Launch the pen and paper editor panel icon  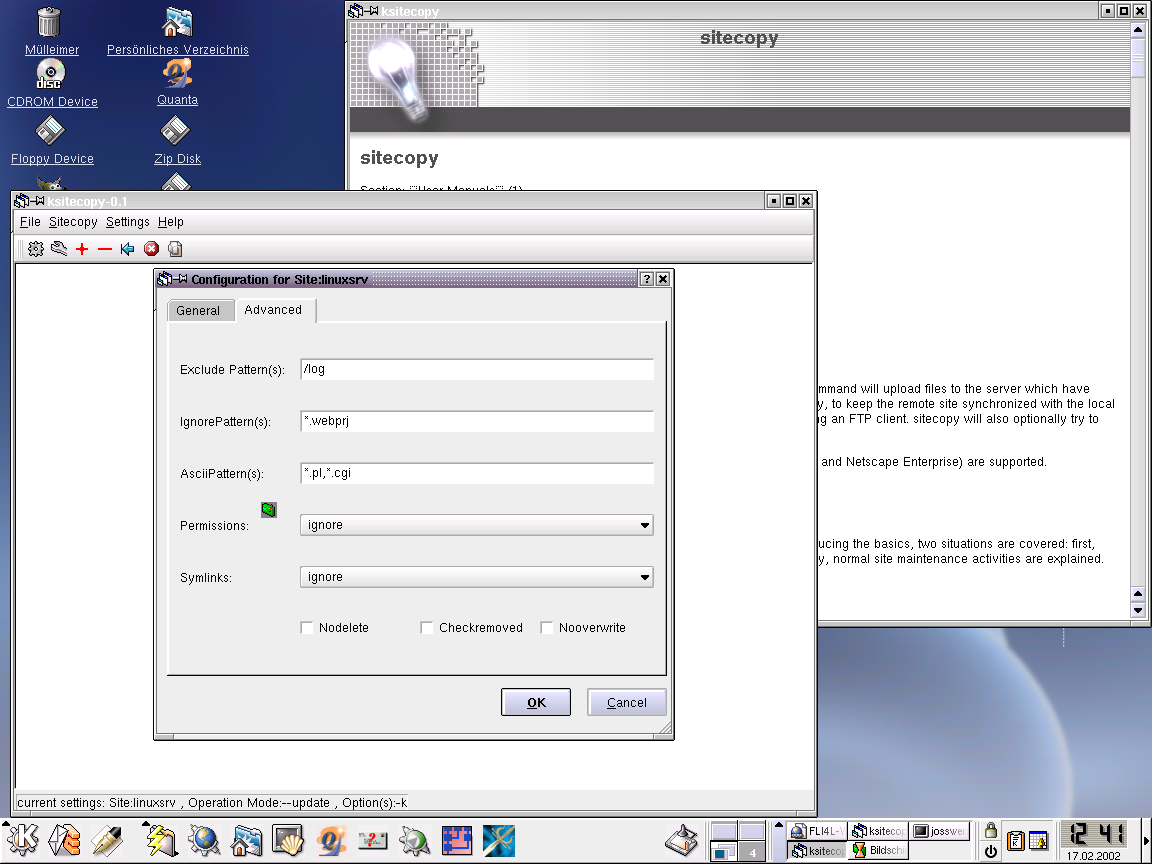(x=107, y=840)
